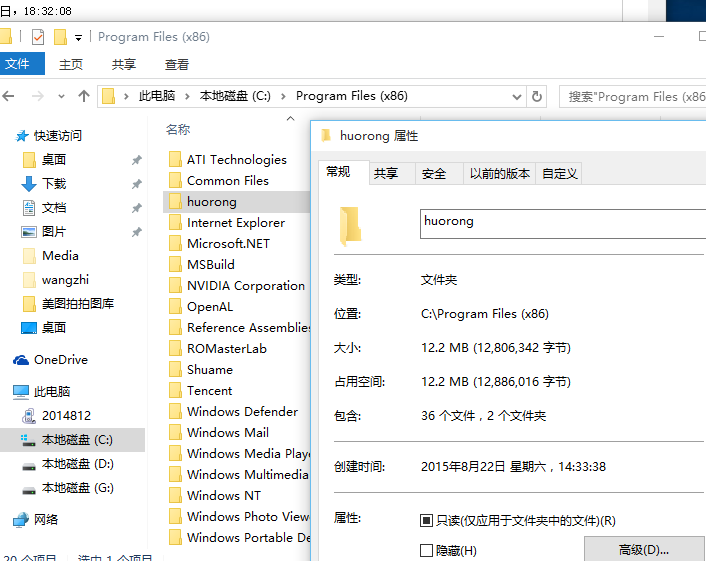Open the 2014812 phone device
This screenshot has width=706, height=561.
(x=66, y=415)
